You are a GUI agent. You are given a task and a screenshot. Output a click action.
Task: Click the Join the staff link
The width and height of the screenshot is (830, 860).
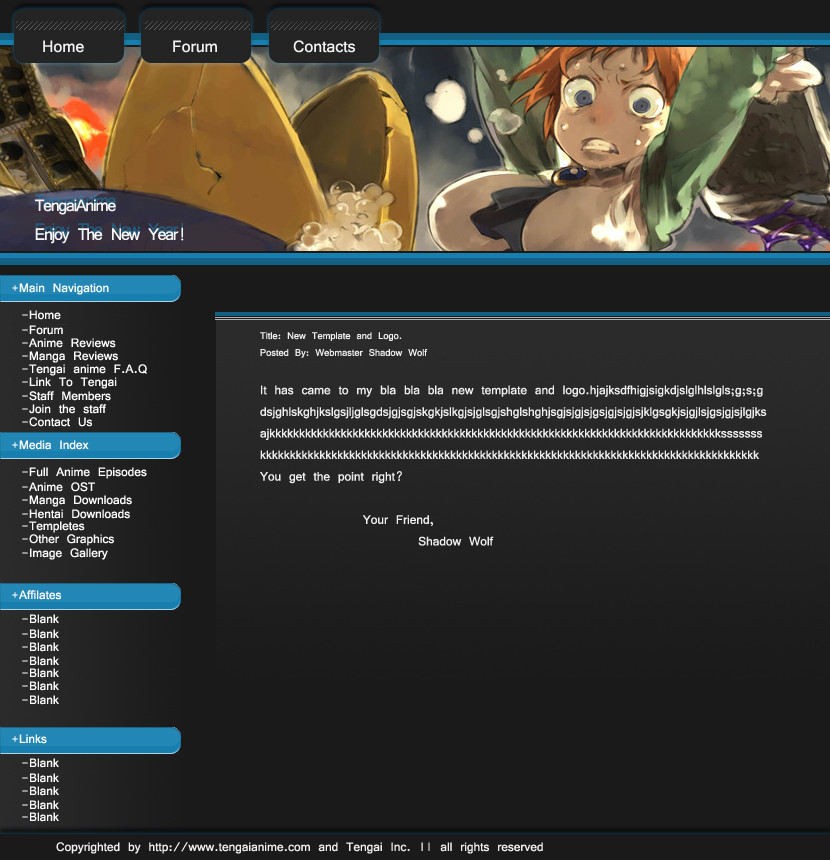pyautogui.click(x=64, y=409)
